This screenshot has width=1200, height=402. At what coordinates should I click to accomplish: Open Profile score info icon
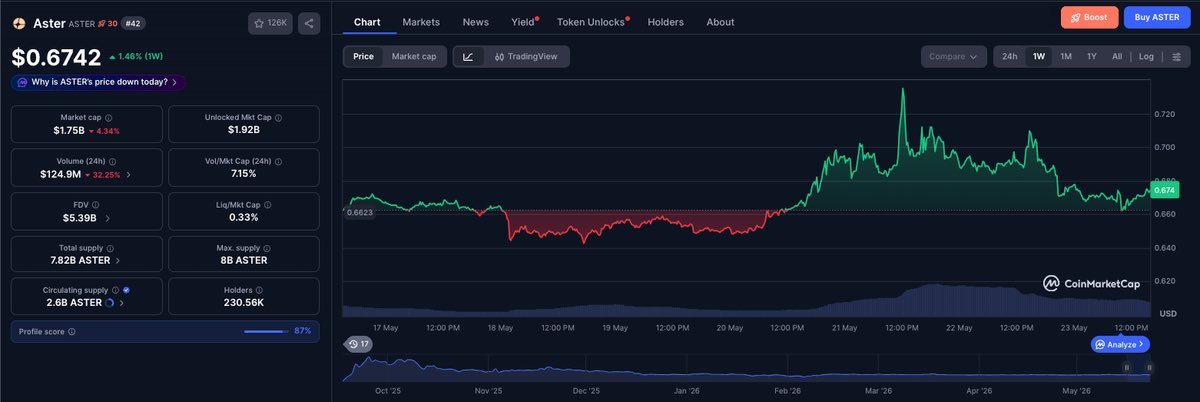70,331
